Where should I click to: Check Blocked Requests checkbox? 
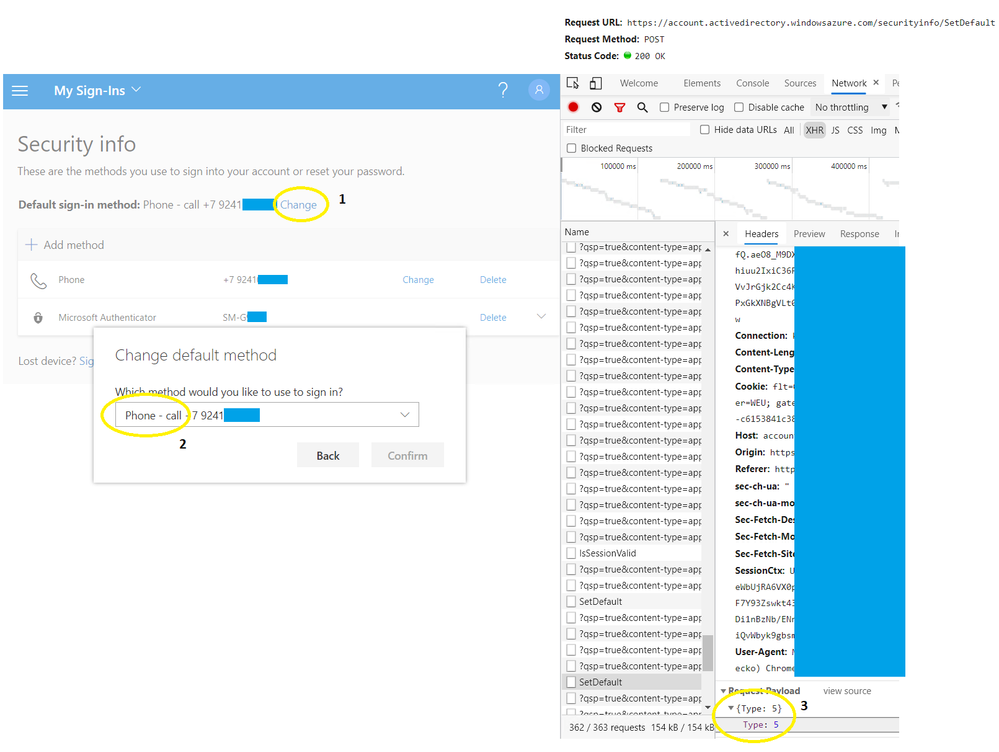[571, 148]
